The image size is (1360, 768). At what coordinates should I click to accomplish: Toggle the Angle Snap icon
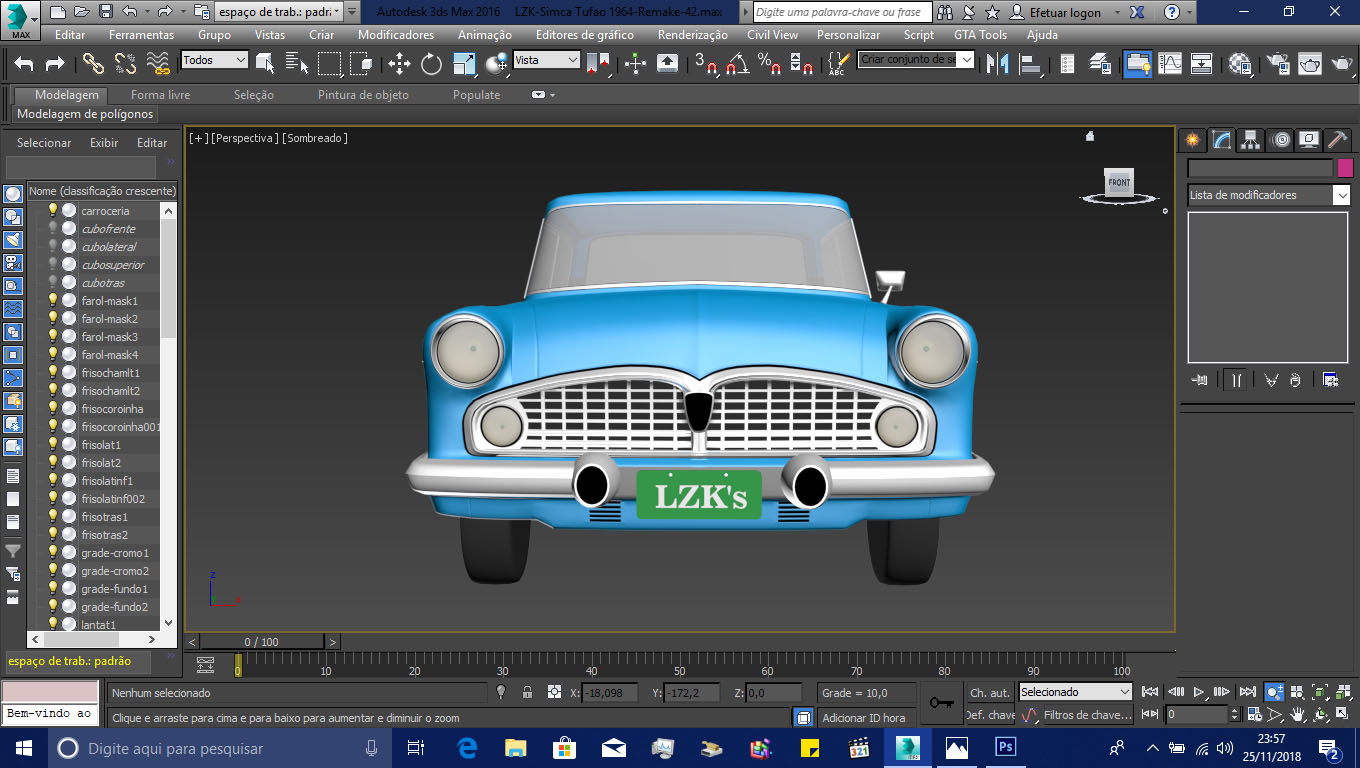click(x=737, y=64)
